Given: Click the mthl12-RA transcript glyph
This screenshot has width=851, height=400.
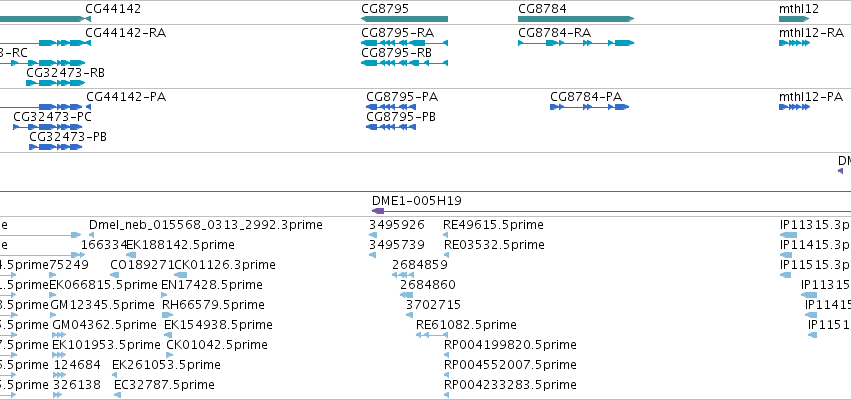Looking at the screenshot, I should tap(794, 43).
